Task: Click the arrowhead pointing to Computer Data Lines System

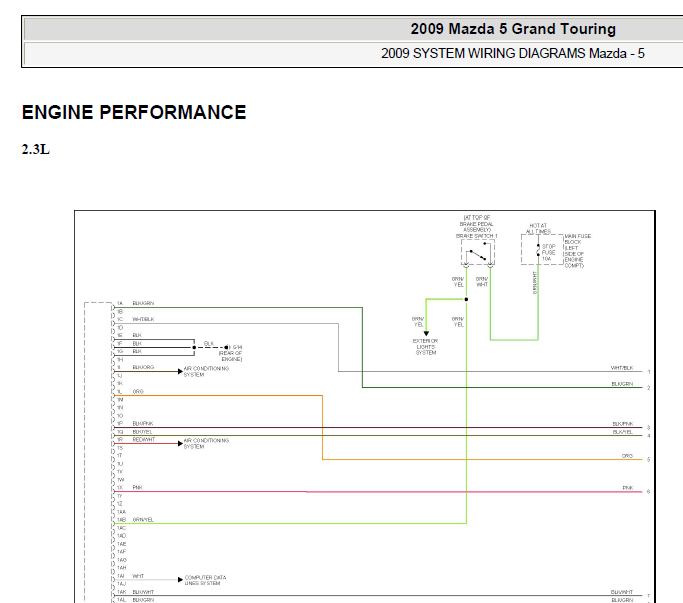Action: [180, 579]
